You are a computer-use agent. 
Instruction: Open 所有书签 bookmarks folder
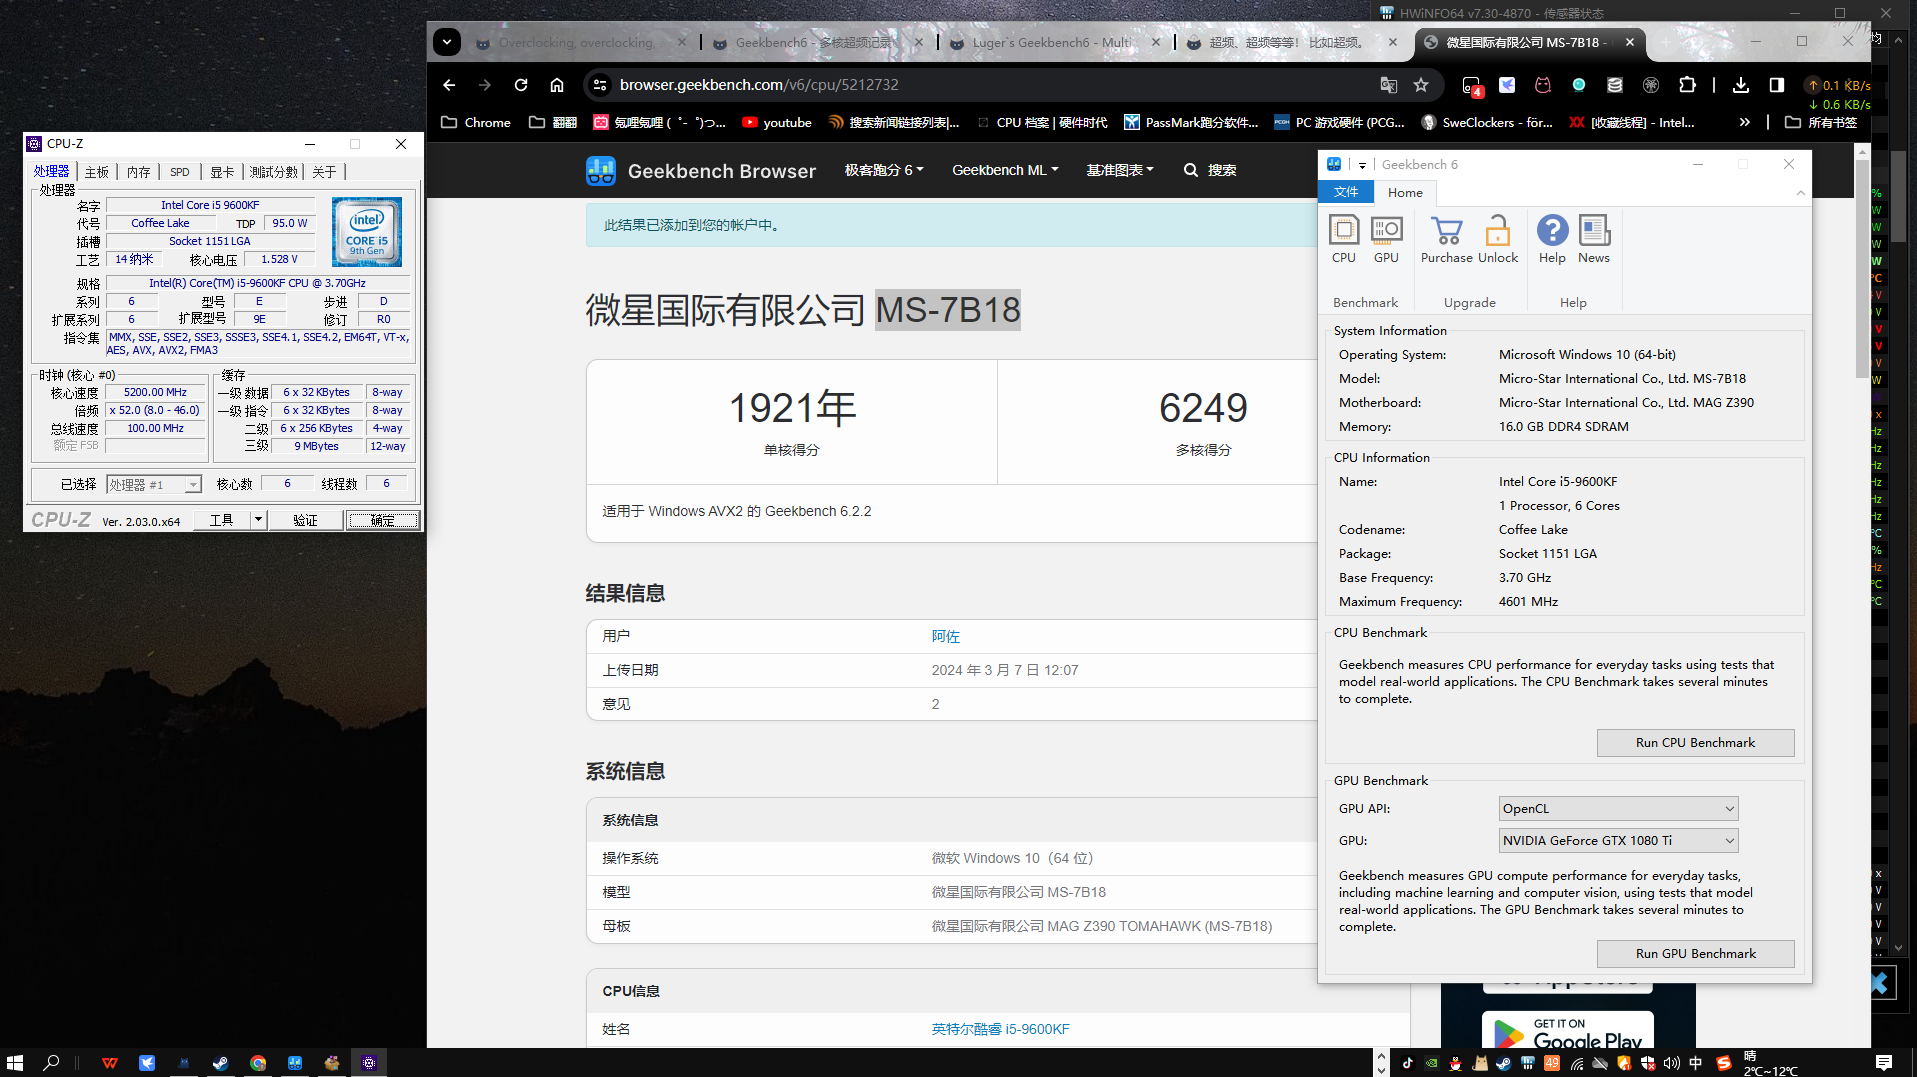click(1821, 122)
